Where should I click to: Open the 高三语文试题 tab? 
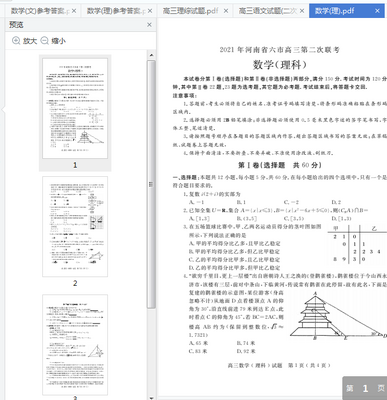coord(267,11)
